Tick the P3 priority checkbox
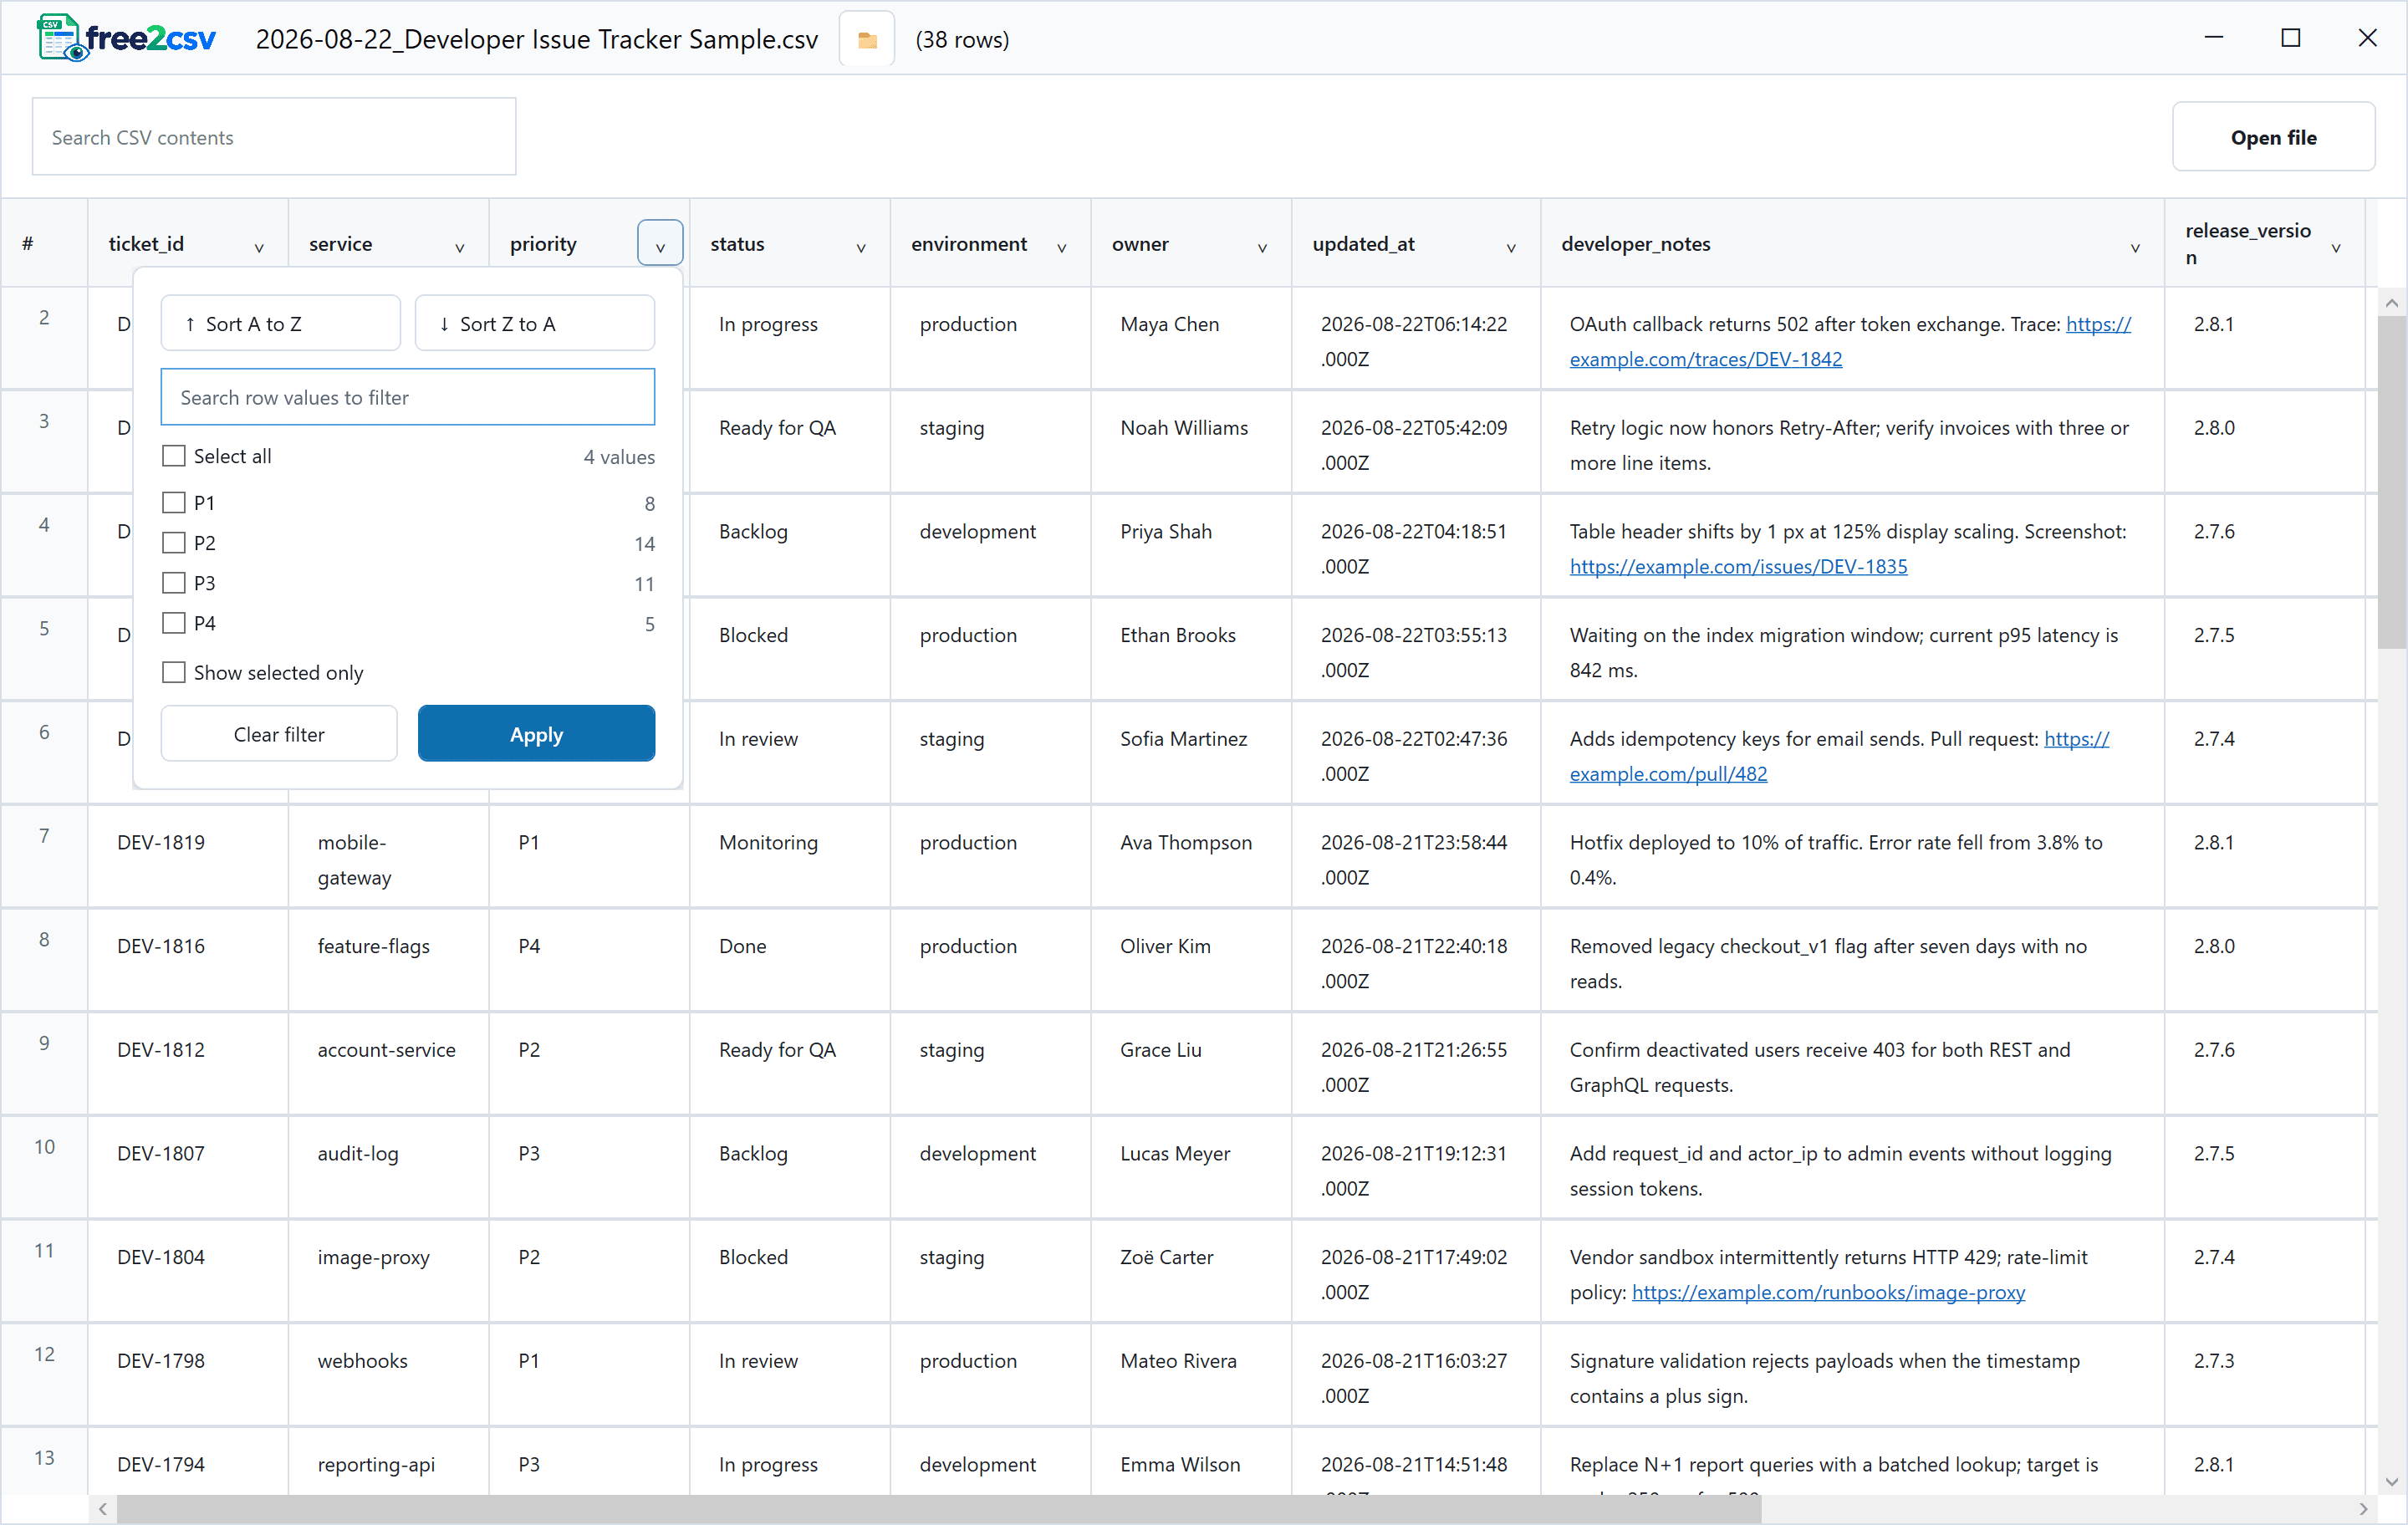This screenshot has height=1525, width=2408. (174, 583)
